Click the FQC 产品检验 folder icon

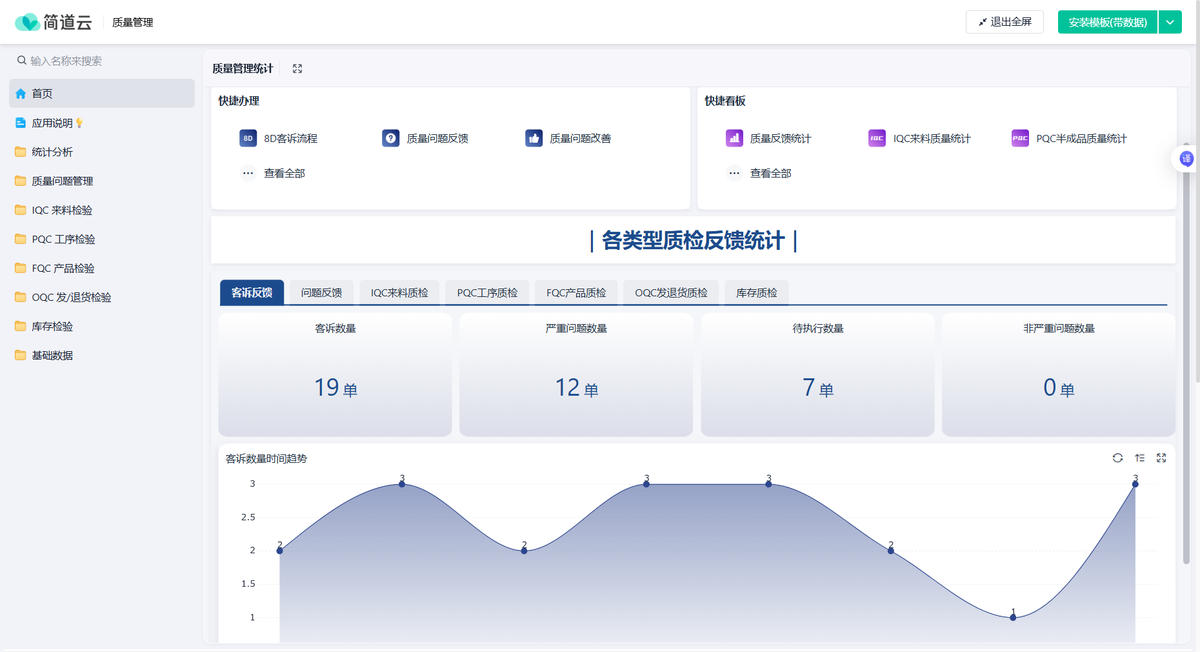(x=21, y=268)
